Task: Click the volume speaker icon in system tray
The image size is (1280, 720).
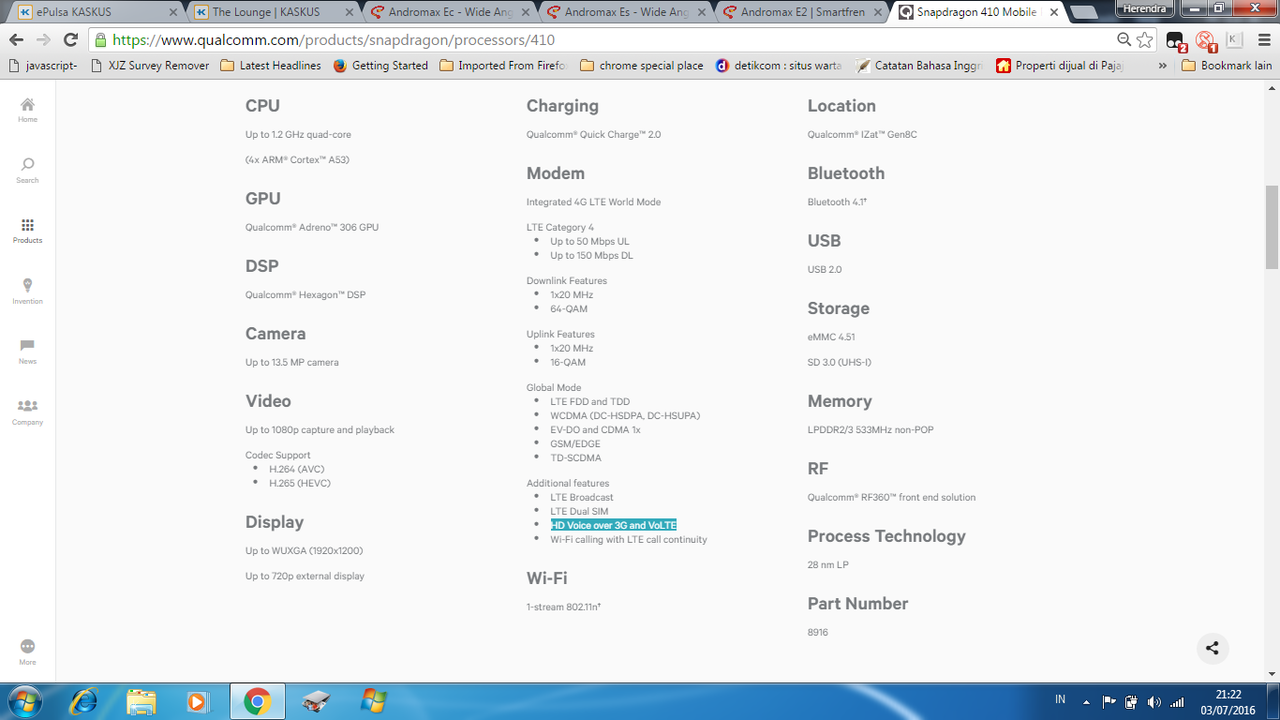Action: coord(1154,702)
